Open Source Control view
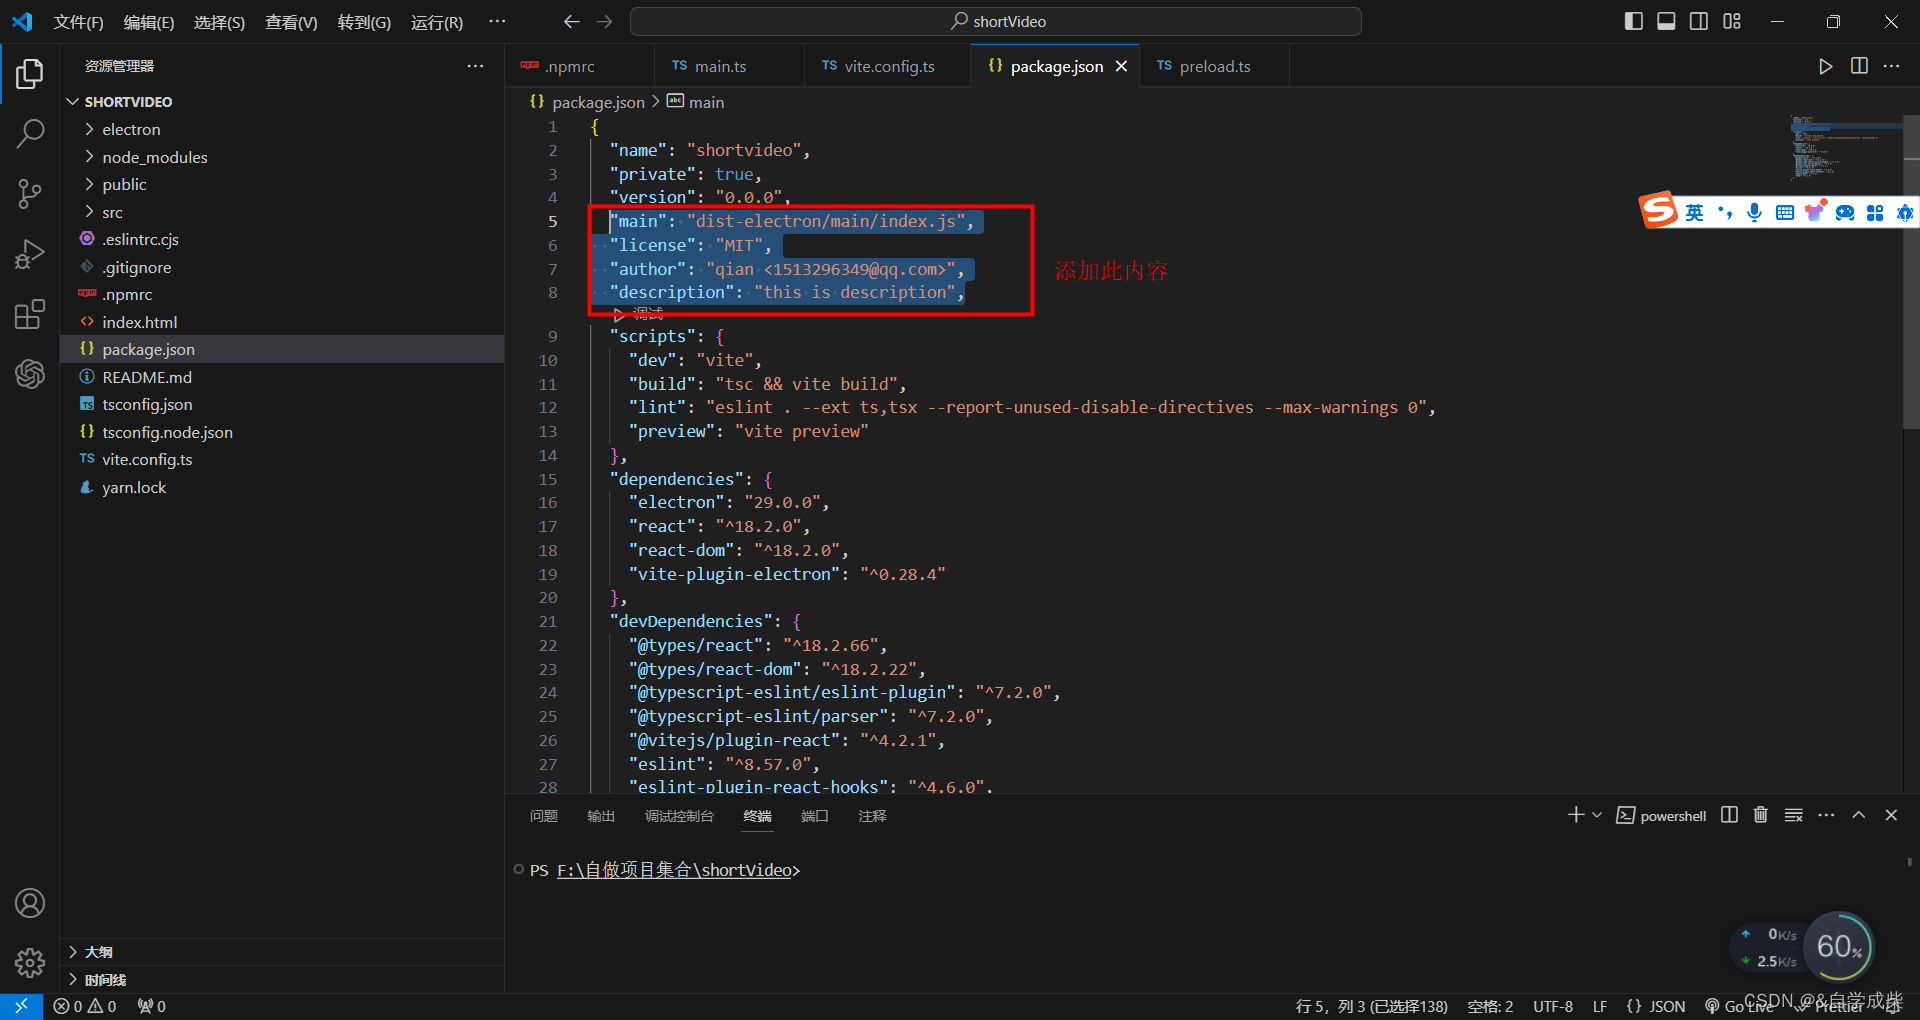This screenshot has height=1020, width=1920. click(x=29, y=193)
